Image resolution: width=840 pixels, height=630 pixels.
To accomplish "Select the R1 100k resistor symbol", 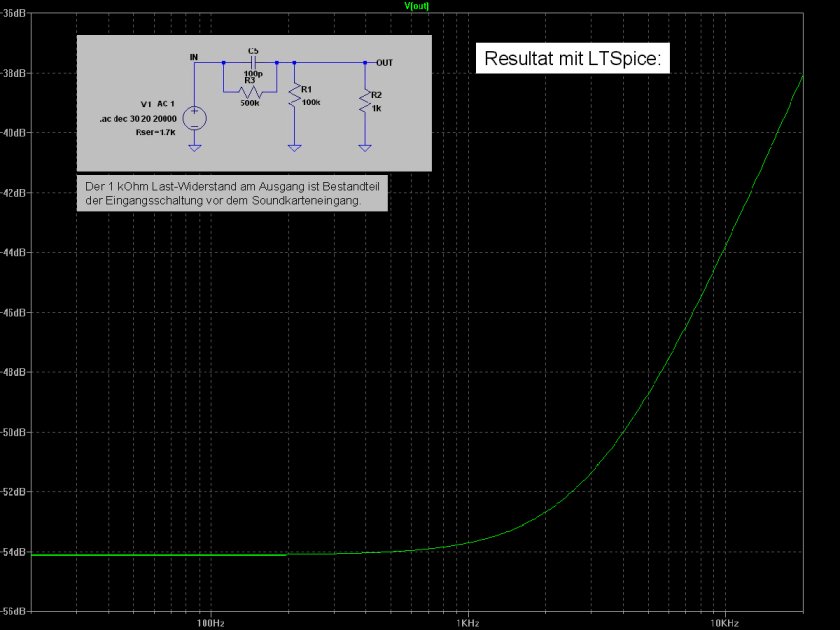I will [294, 97].
